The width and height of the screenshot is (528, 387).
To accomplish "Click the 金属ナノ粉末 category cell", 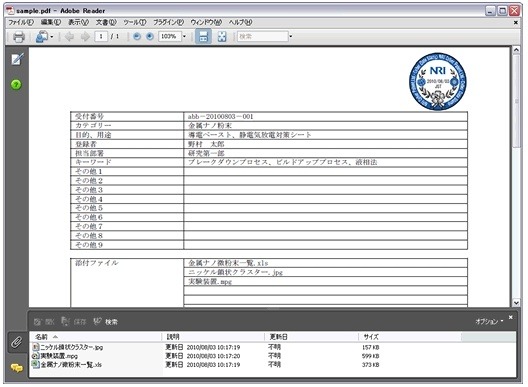I will tap(325, 126).
